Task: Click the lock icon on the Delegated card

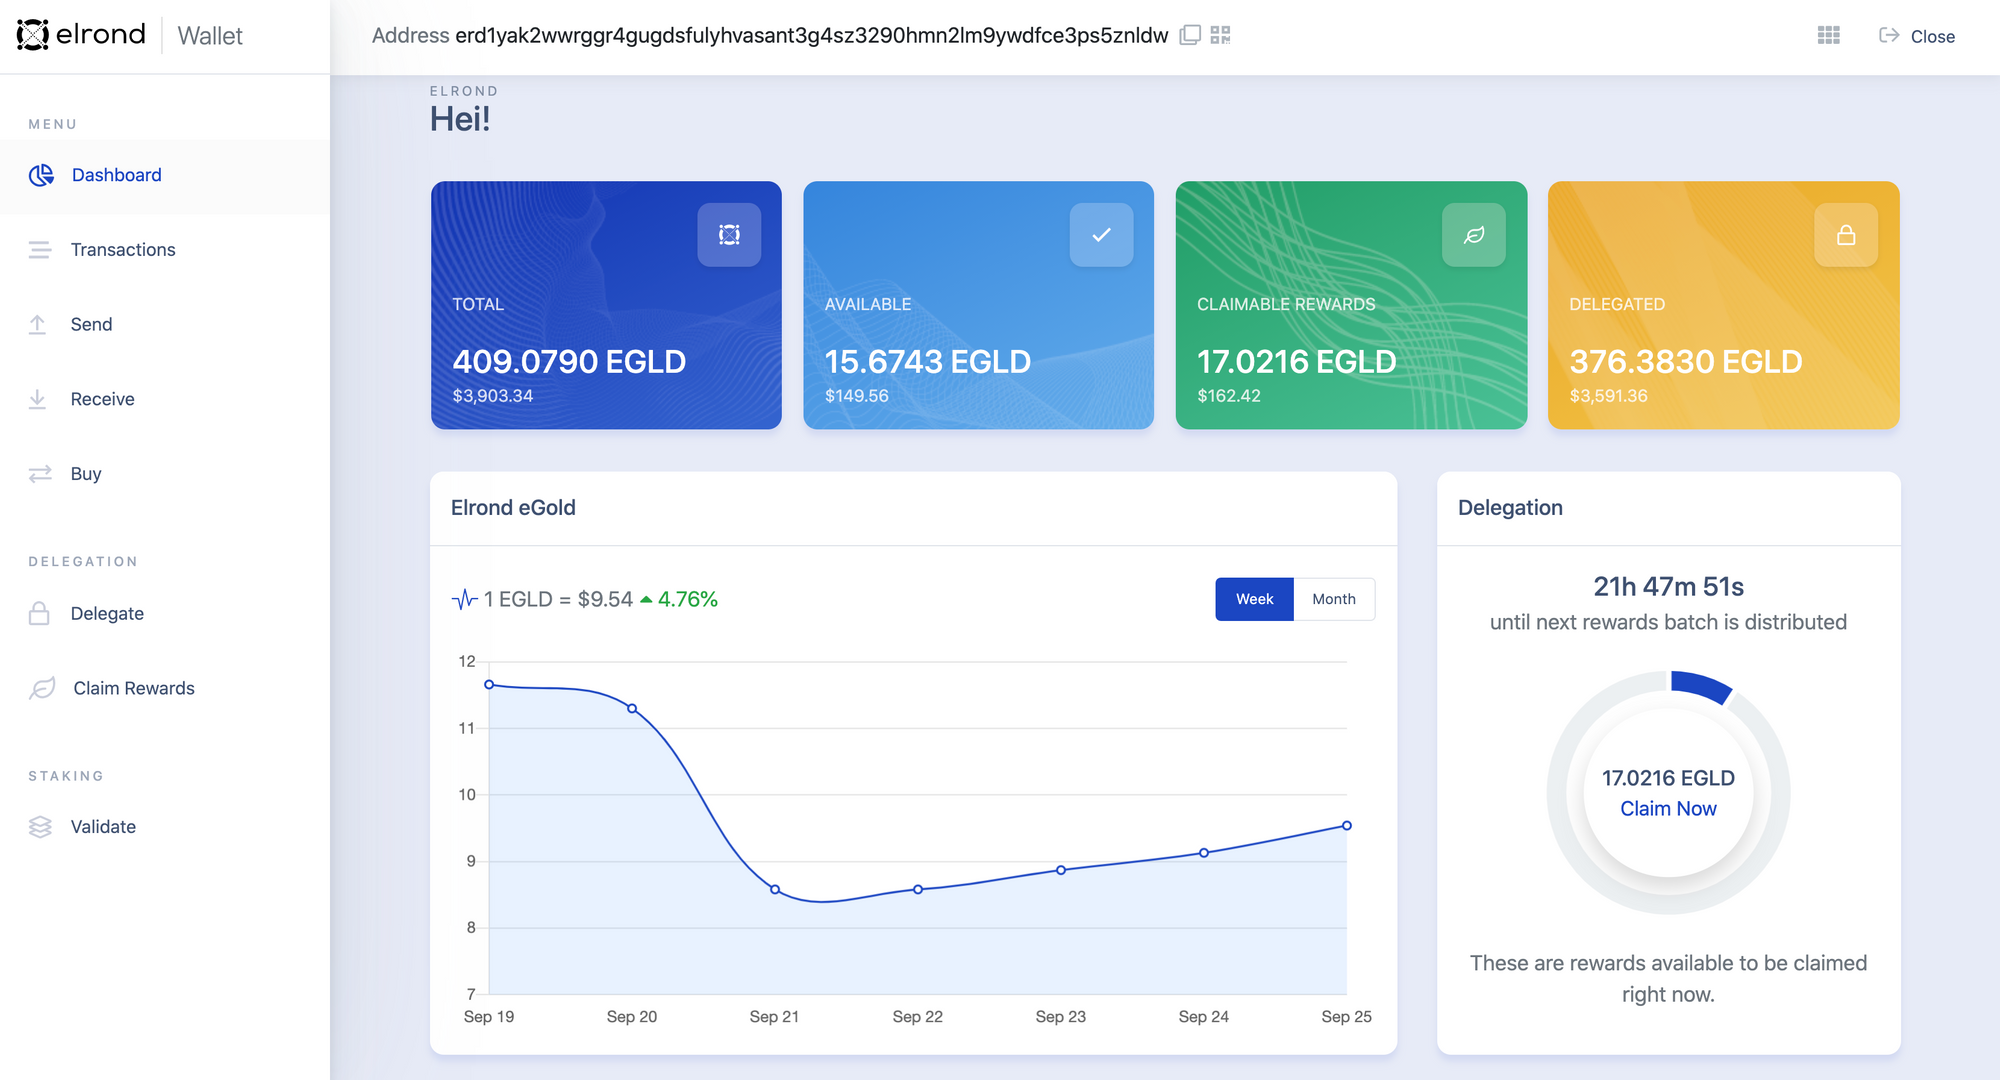Action: pos(1846,235)
